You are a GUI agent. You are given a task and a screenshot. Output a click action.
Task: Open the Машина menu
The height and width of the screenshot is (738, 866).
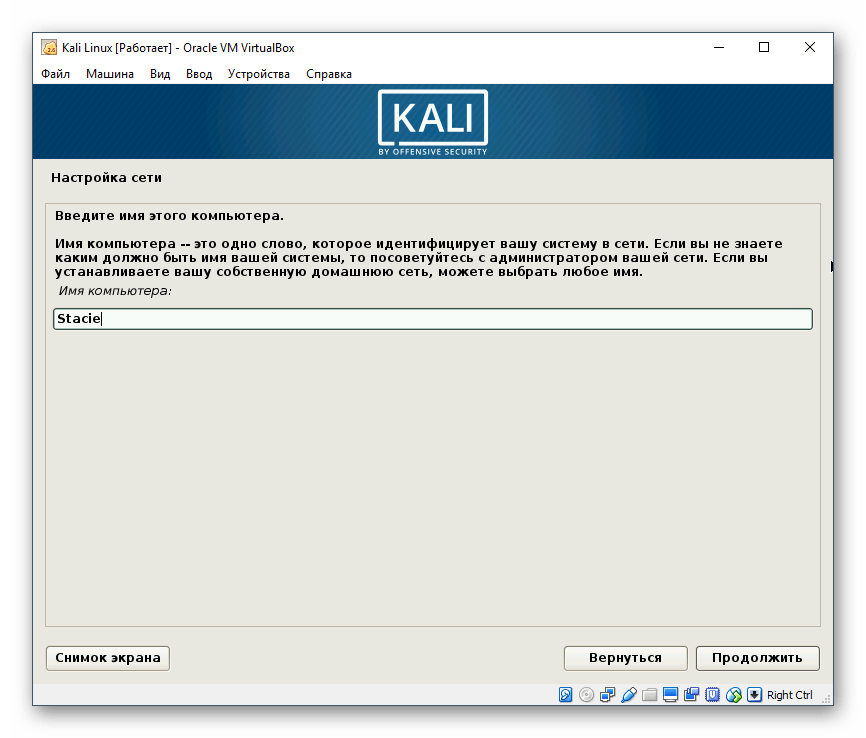[x=111, y=74]
